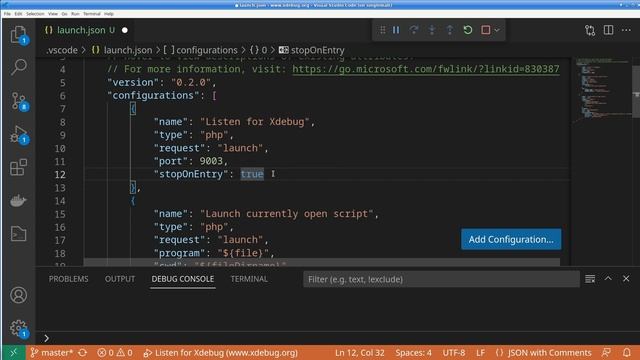Open the Extensions view
Screen dimensions: 640x360
[18, 167]
